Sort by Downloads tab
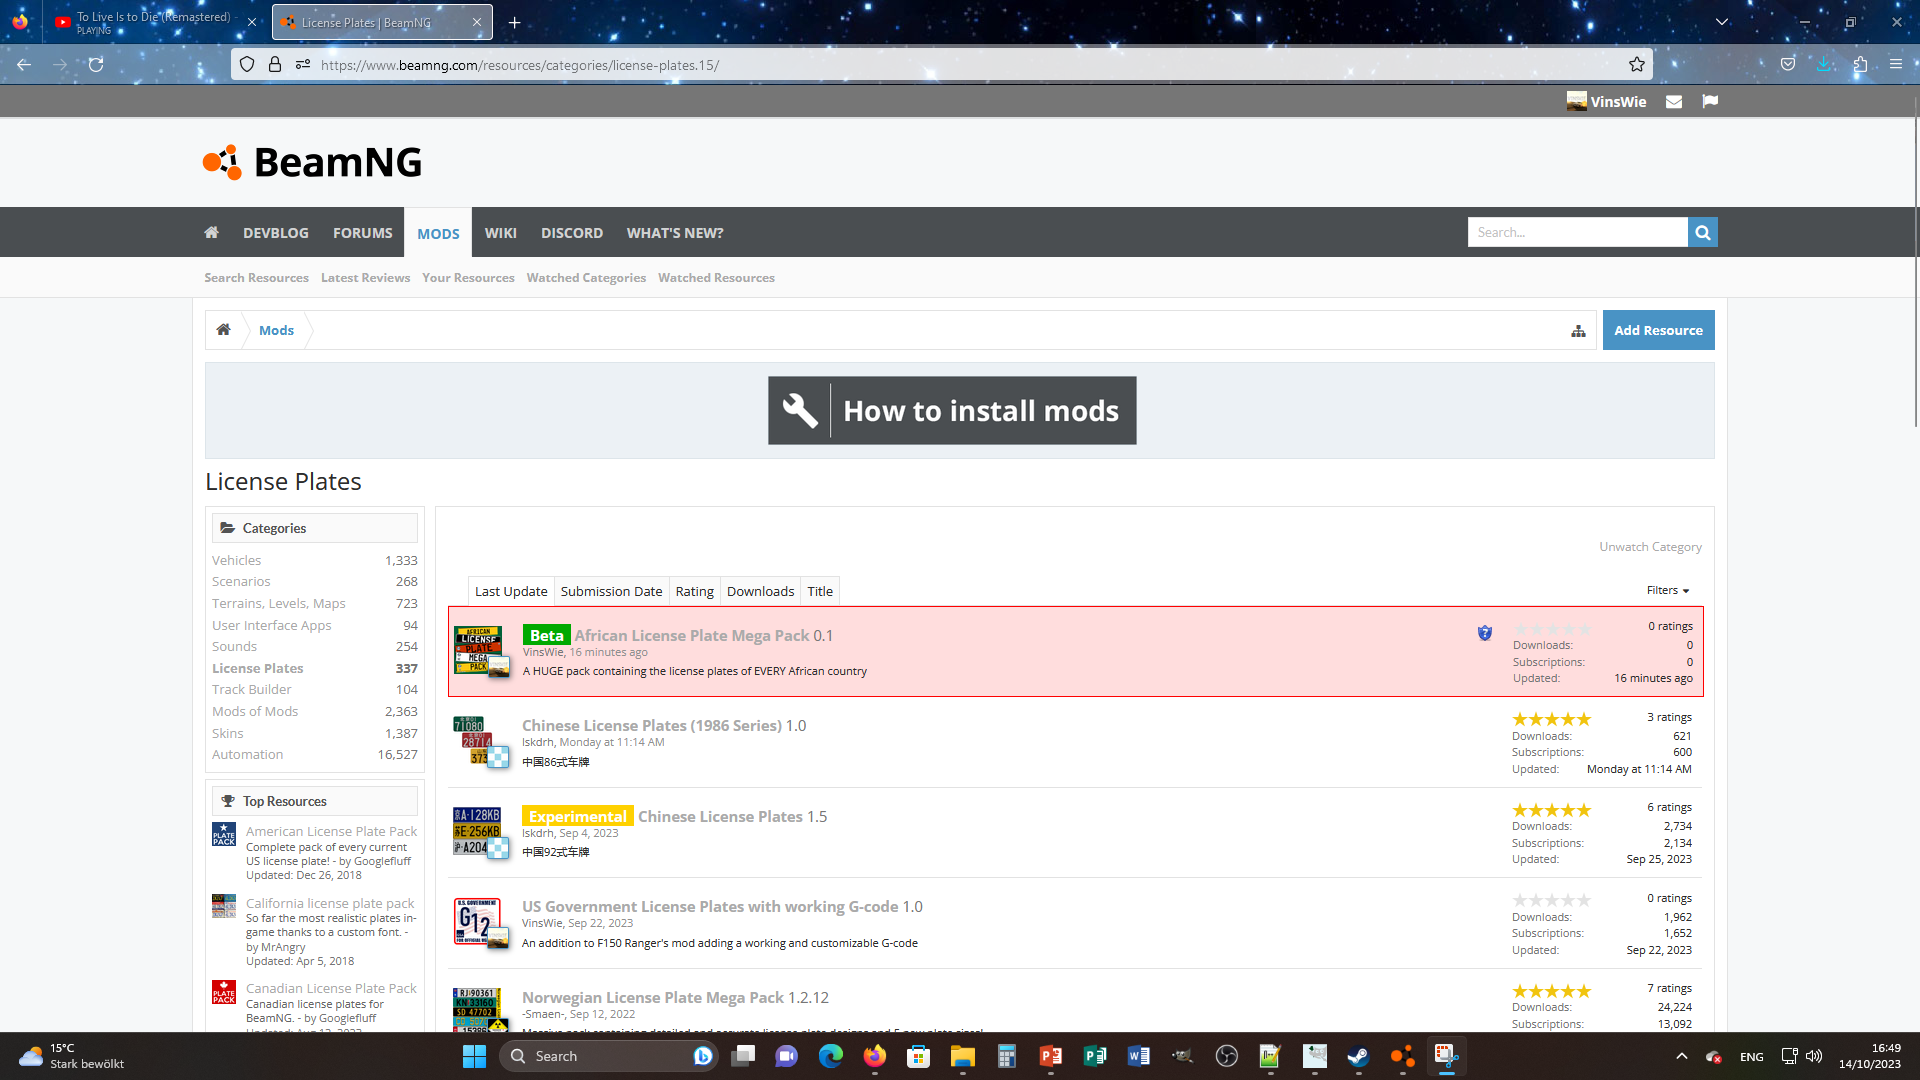Image resolution: width=1920 pixels, height=1080 pixels. pos(760,591)
